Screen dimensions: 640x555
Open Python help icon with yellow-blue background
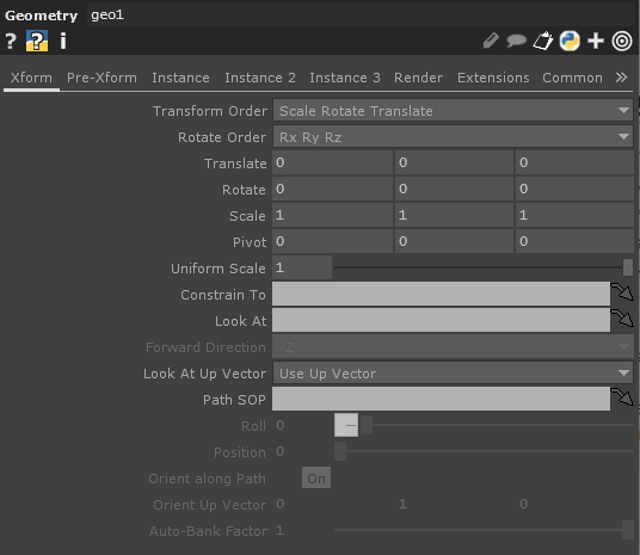[x=37, y=41]
